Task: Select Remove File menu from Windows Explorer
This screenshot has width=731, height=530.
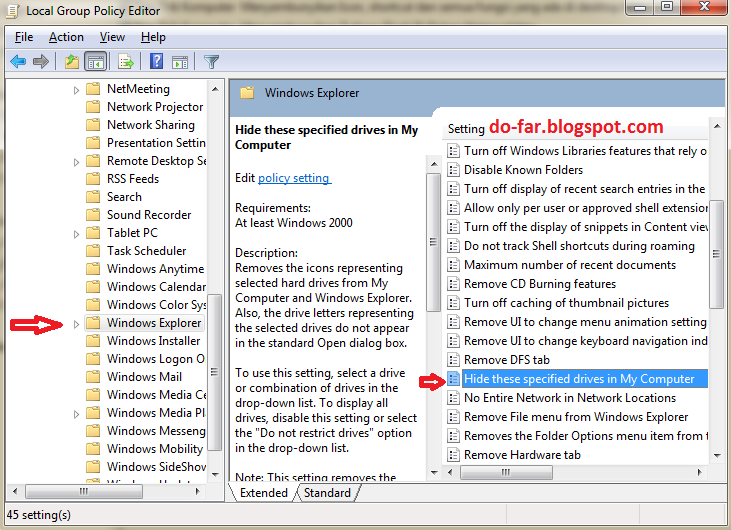Action: pyautogui.click(x=576, y=417)
